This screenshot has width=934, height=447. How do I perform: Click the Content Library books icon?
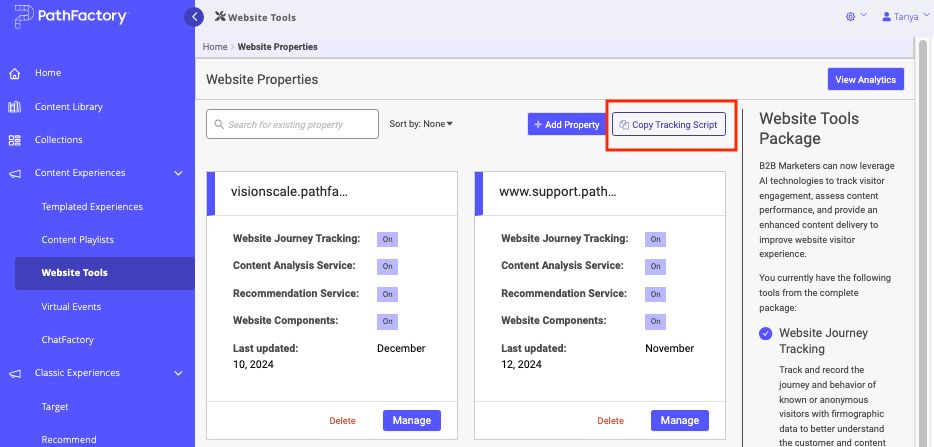[15, 107]
